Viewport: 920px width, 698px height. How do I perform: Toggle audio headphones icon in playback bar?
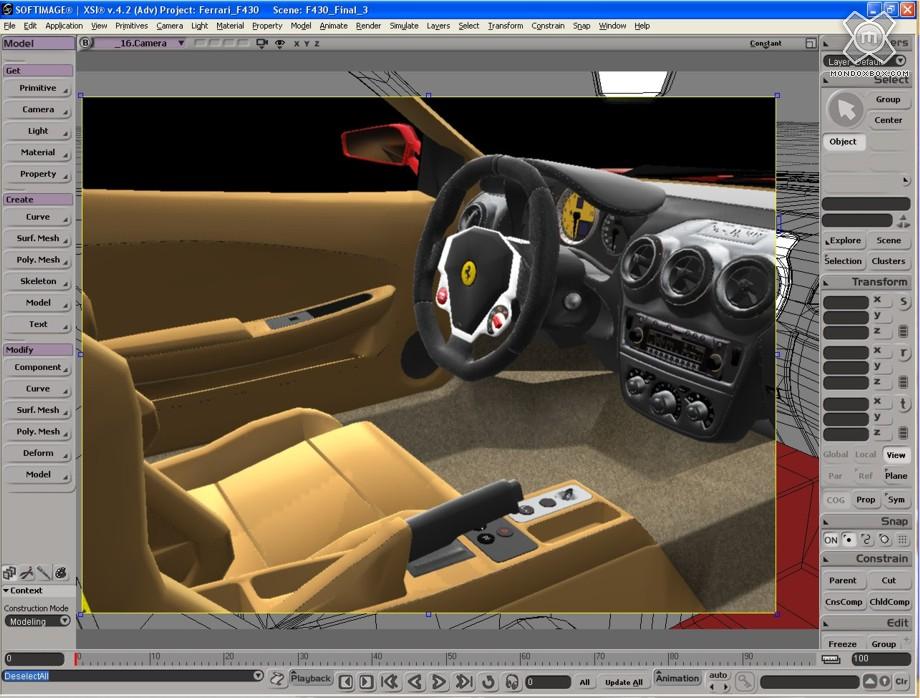pos(512,682)
